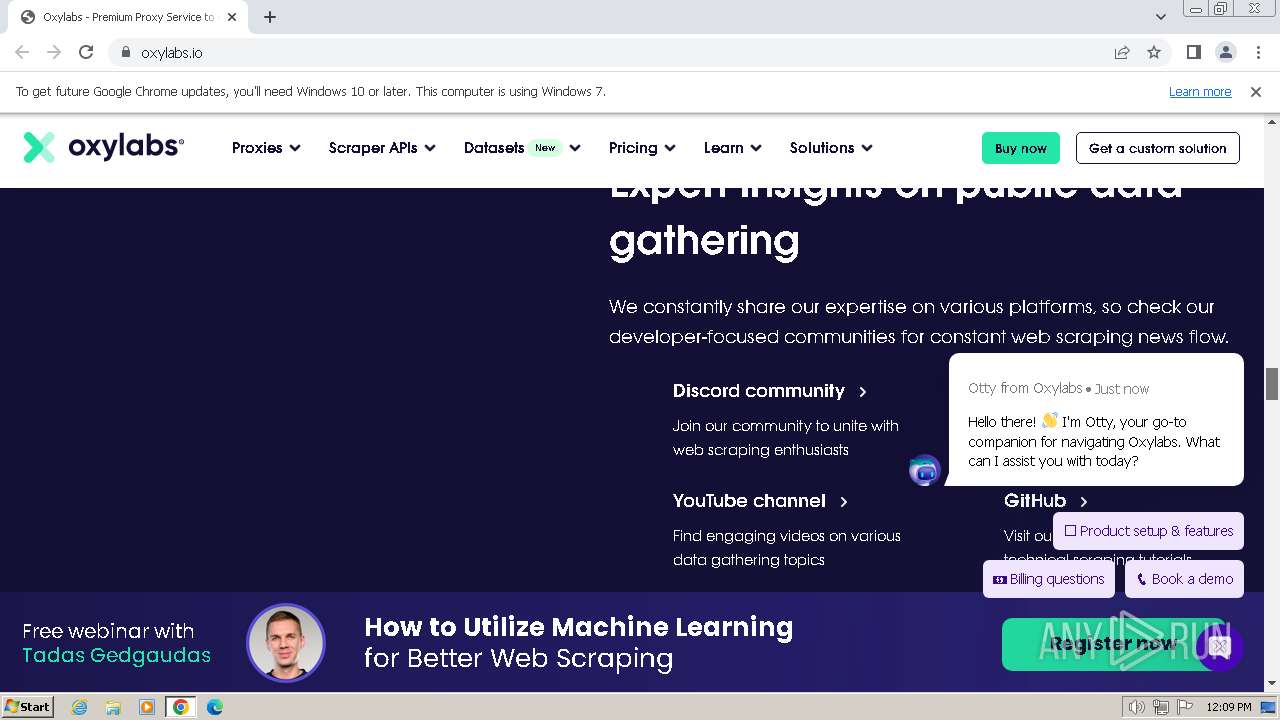Click Chrome icon in taskbar

(181, 707)
